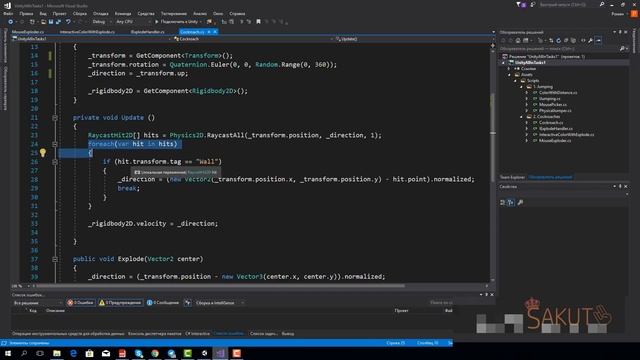The image size is (640, 360).
Task: Collapse the Explode method at line 37
Action: (55, 259)
